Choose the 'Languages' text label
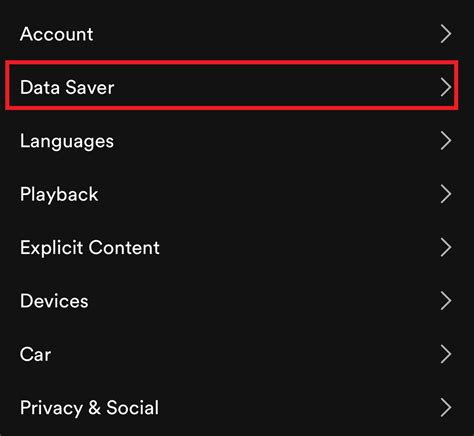Screen dimensions: 474x436 [67, 141]
